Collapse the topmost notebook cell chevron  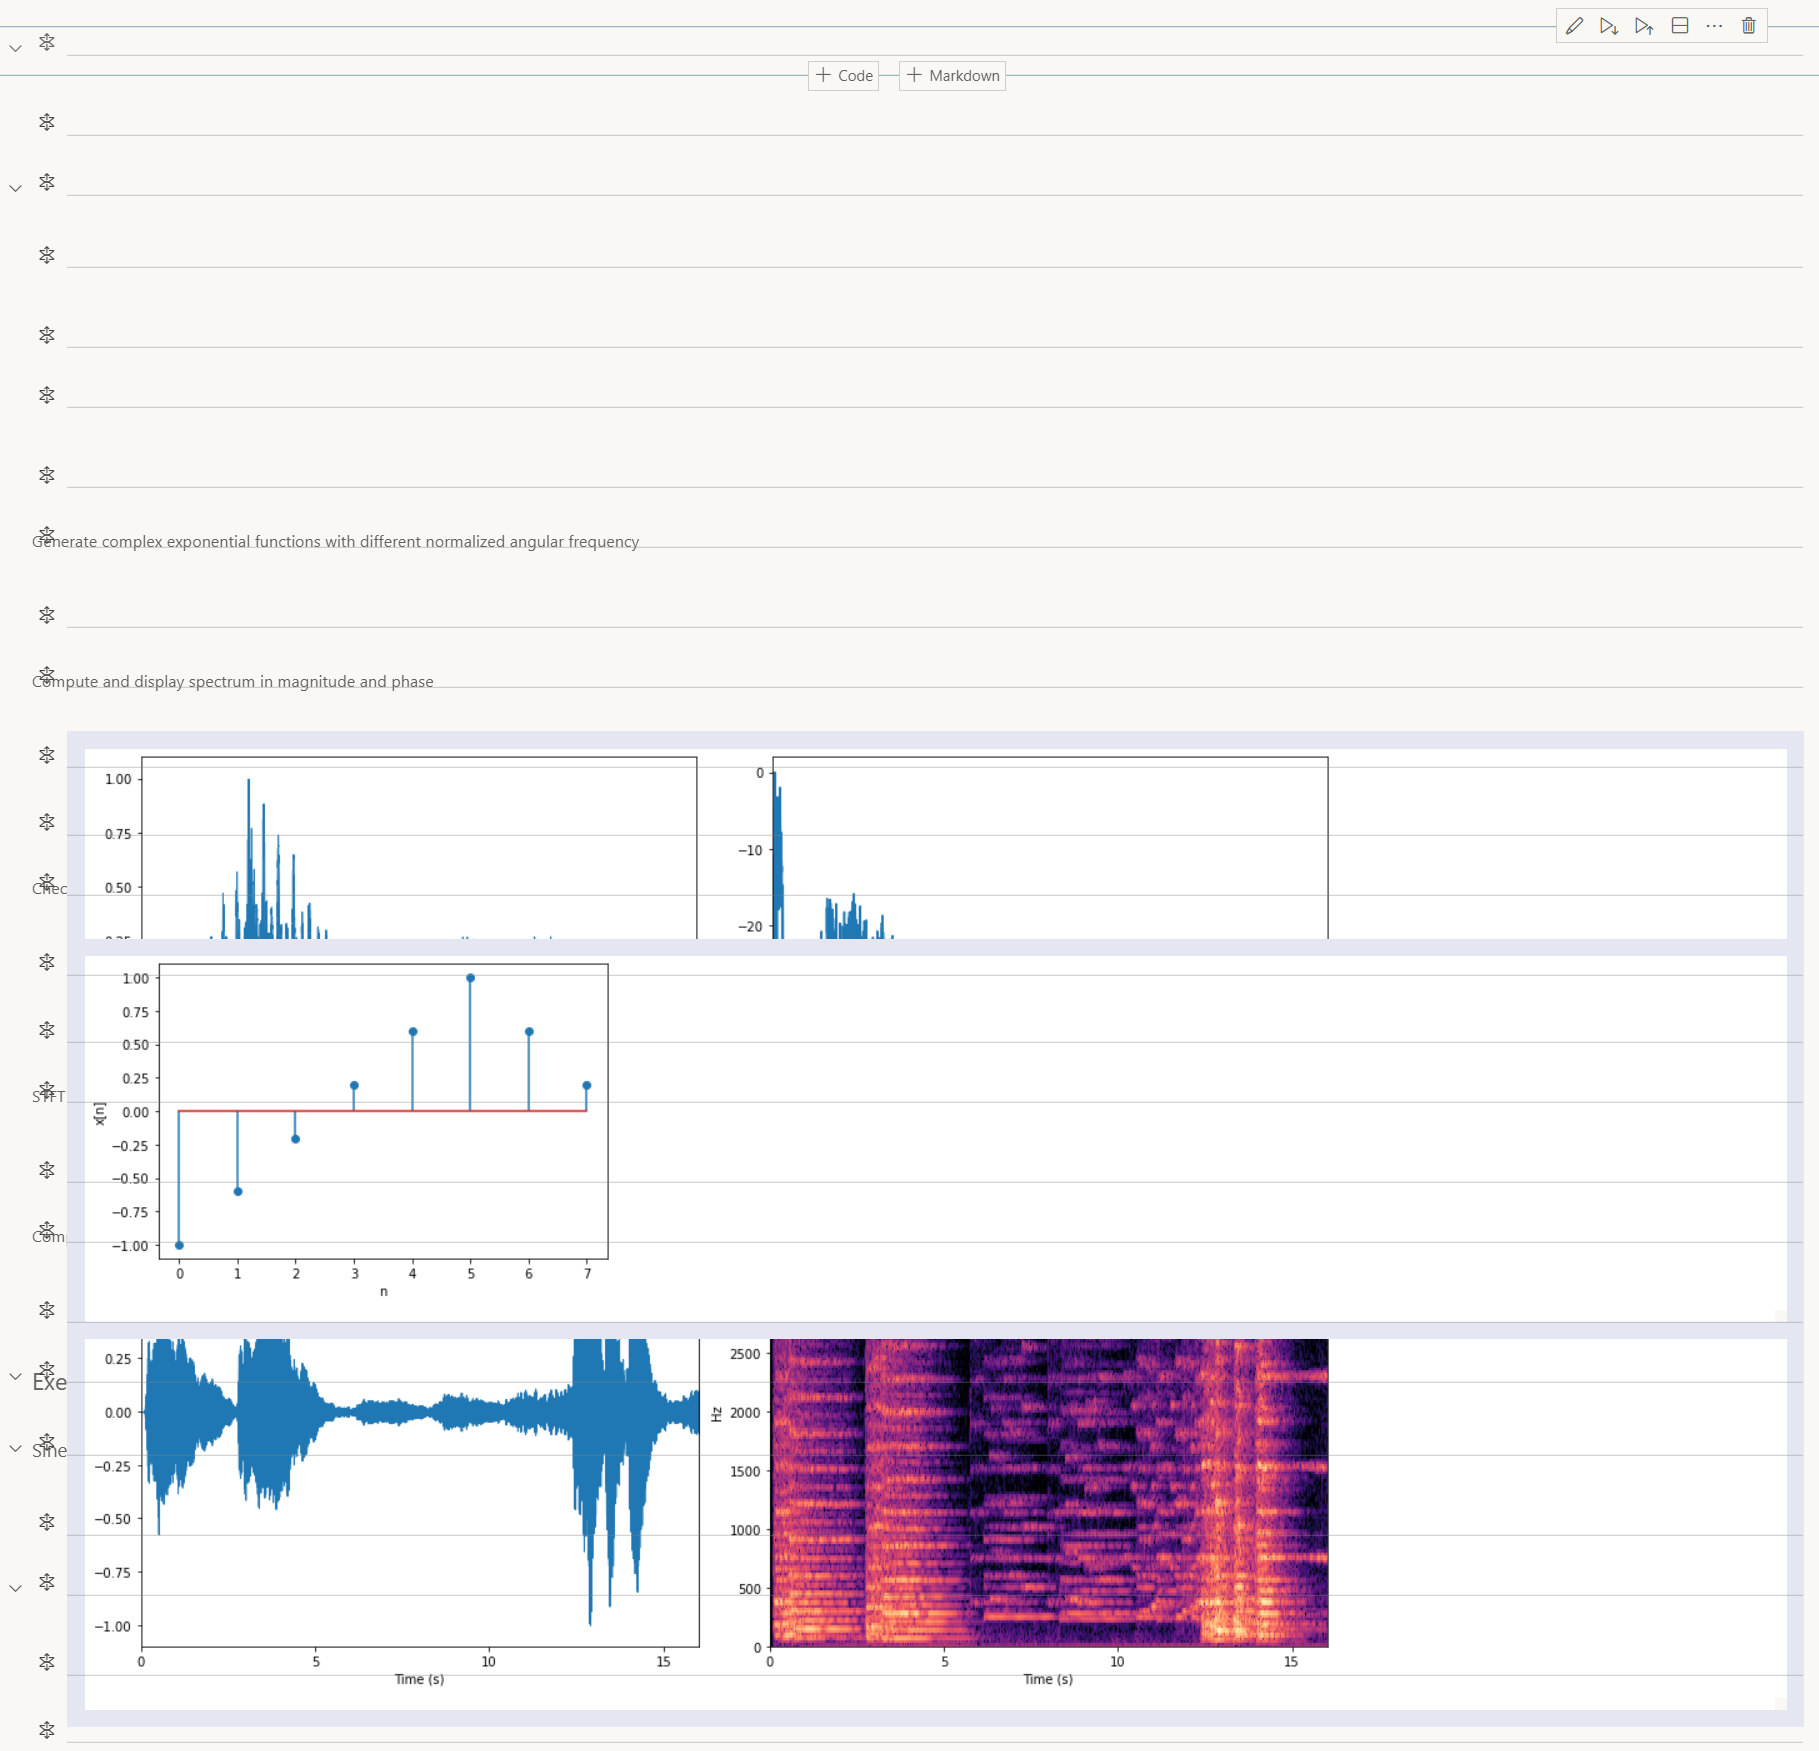click(14, 48)
